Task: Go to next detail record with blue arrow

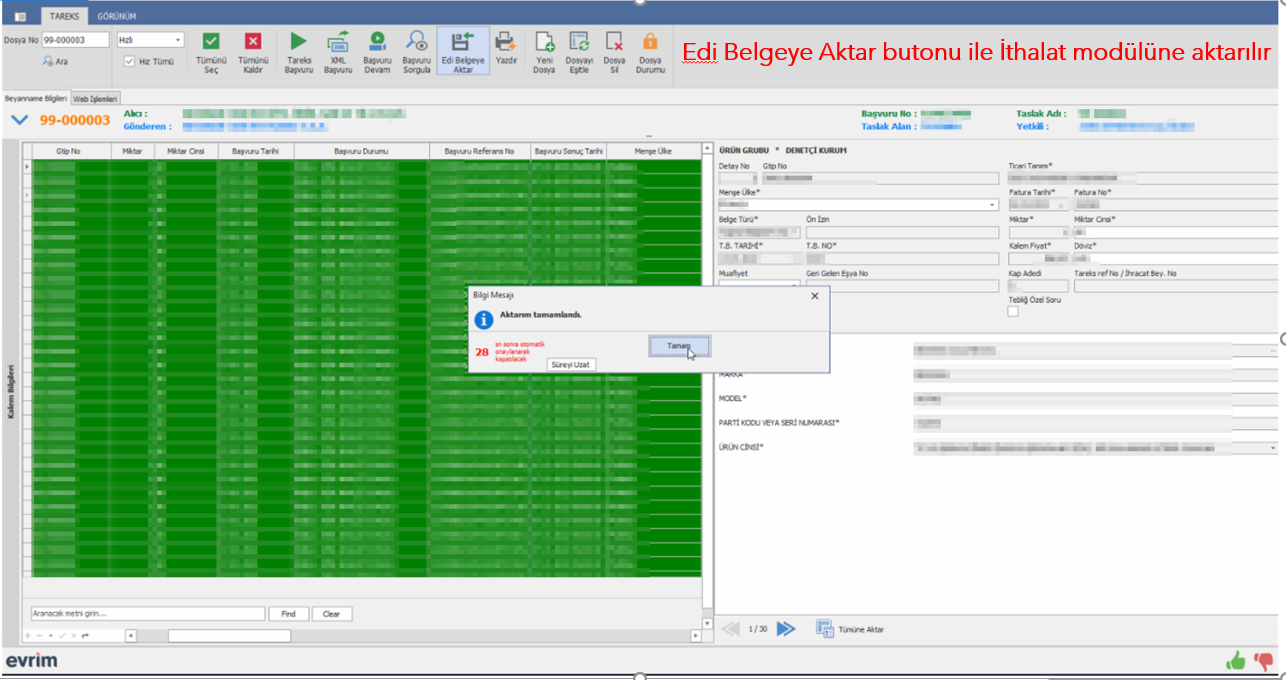Action: [786, 629]
